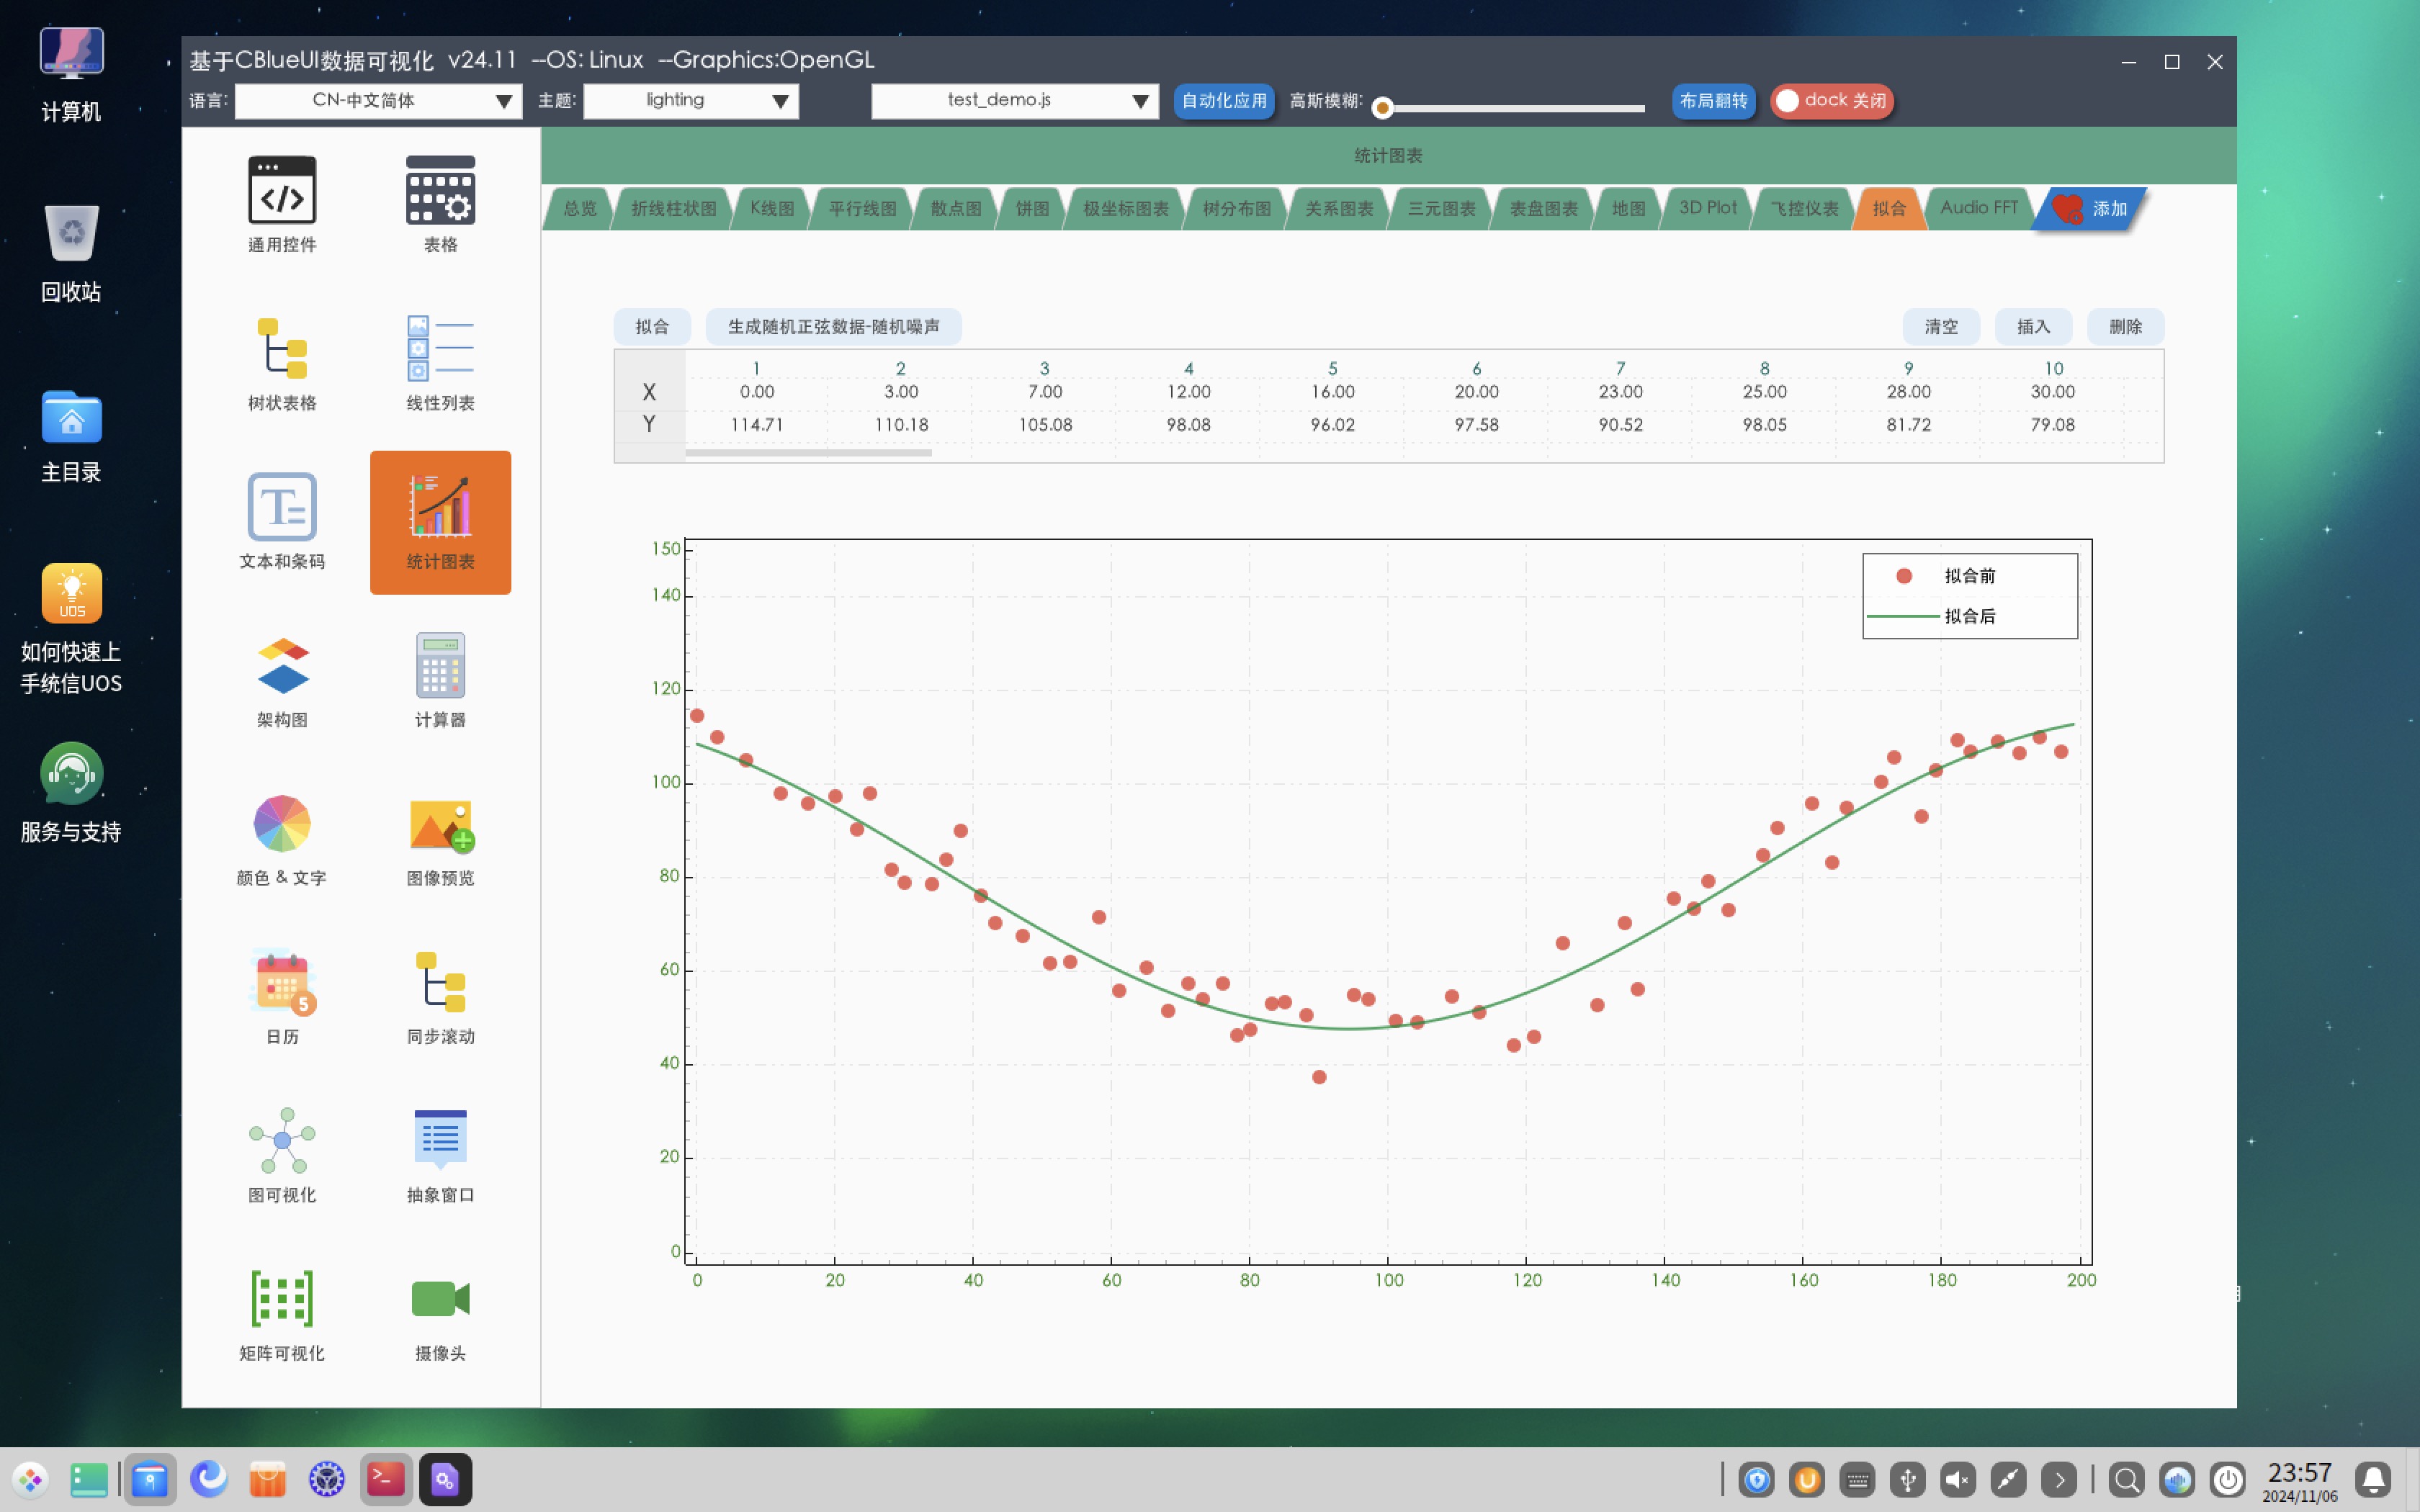Open the lighting theme dropdown
The width and height of the screenshot is (2420, 1512).
tap(690, 101)
